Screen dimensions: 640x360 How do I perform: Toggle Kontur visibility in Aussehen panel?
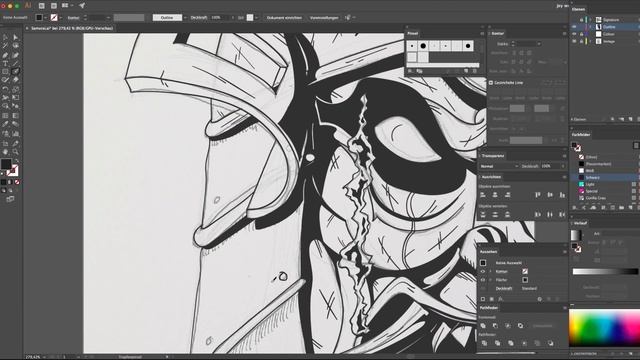coord(483,271)
